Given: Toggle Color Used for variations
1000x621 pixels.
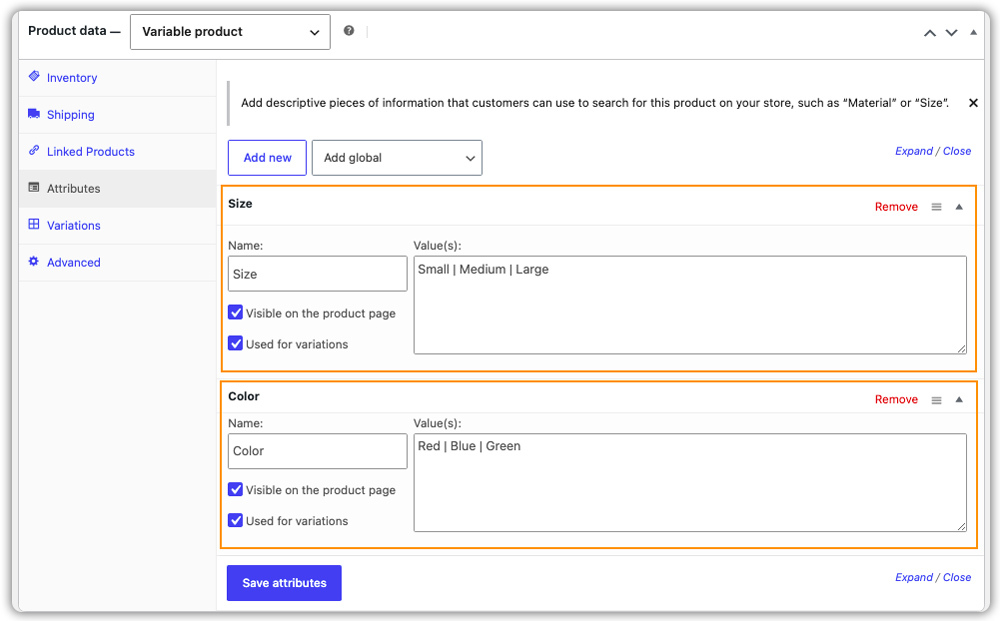Looking at the screenshot, I should [235, 520].
